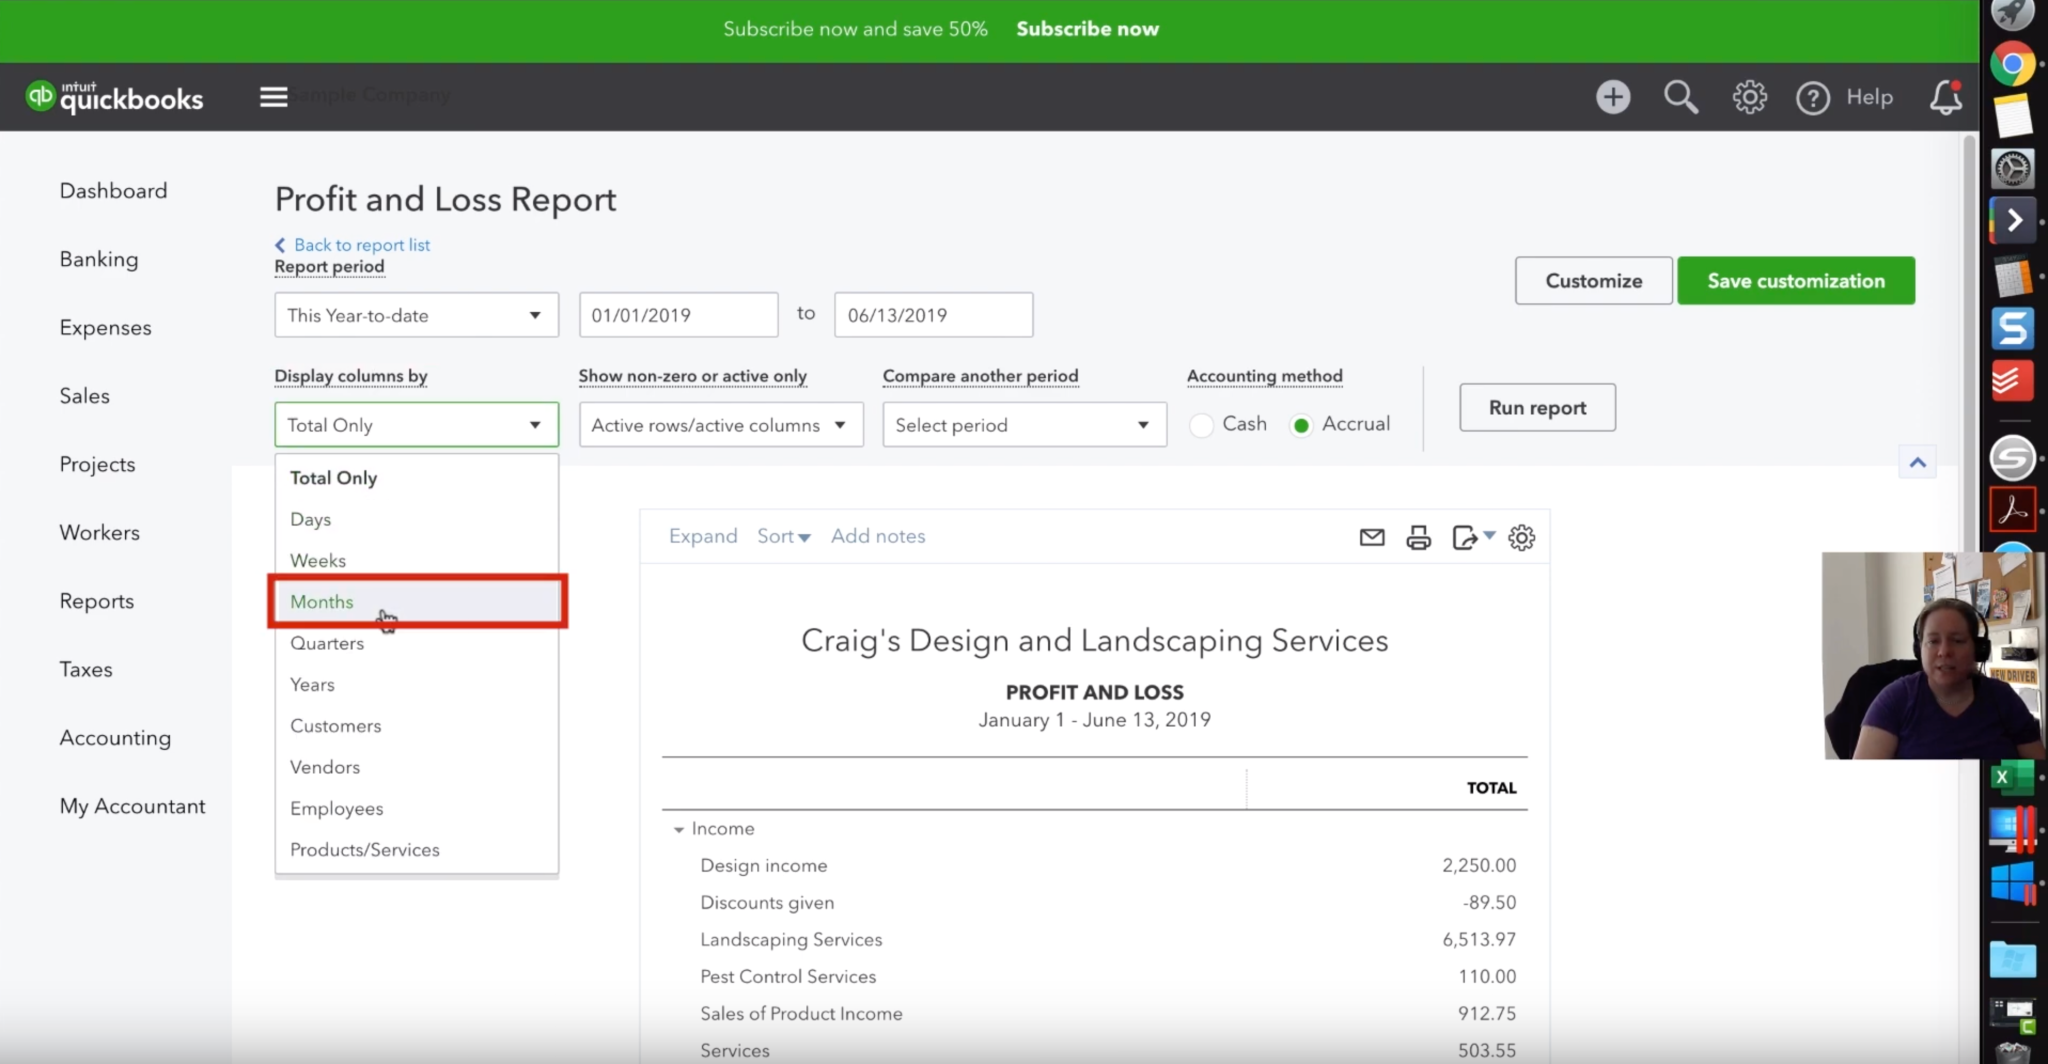Click the export report icon
Screen dimensions: 2048x1064
pos(1465,538)
